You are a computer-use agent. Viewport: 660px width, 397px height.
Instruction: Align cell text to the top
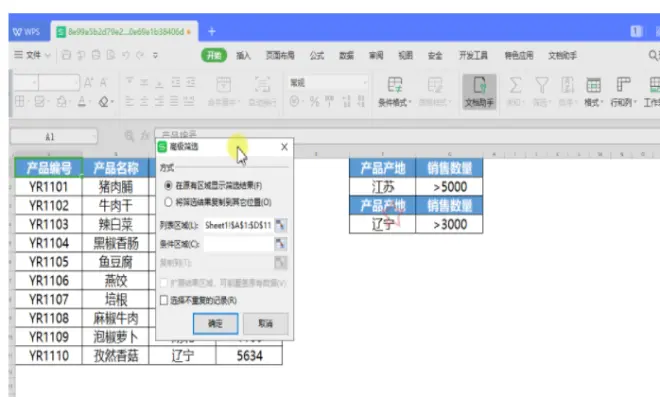tap(130, 82)
